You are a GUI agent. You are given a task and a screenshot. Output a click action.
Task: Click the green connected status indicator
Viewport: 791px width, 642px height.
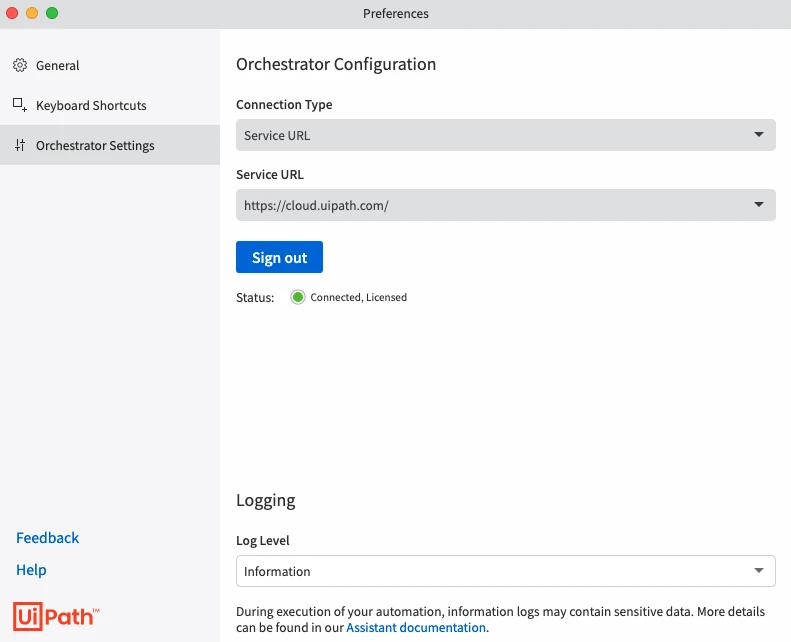point(298,297)
